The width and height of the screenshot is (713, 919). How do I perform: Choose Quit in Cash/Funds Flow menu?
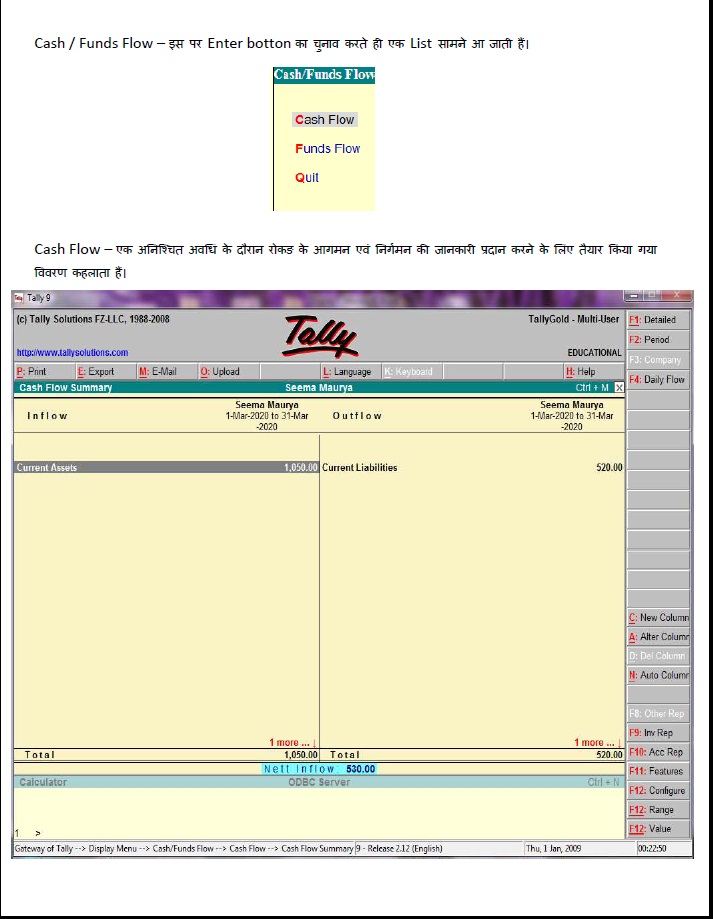point(307,177)
